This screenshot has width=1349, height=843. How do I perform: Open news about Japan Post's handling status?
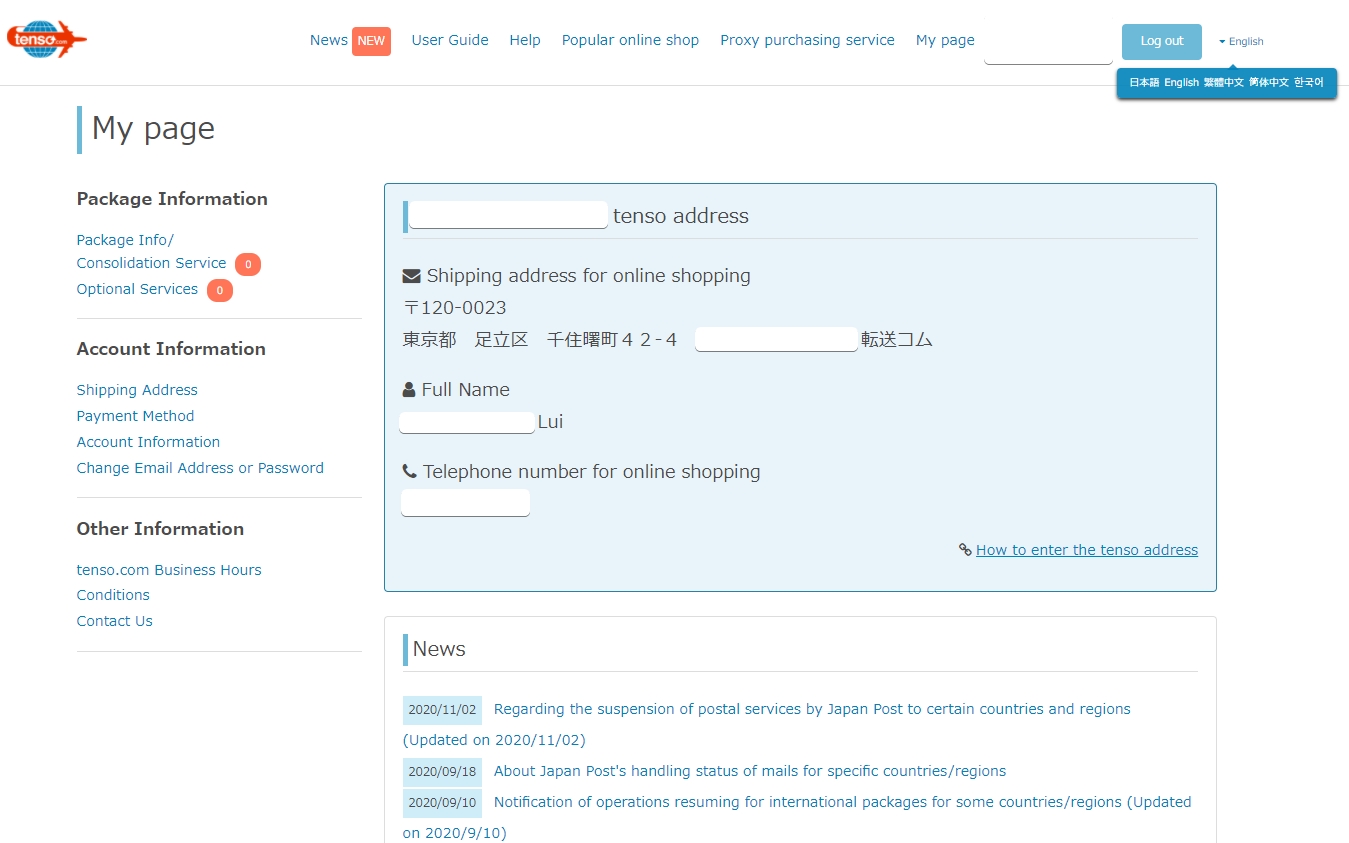coord(750,771)
